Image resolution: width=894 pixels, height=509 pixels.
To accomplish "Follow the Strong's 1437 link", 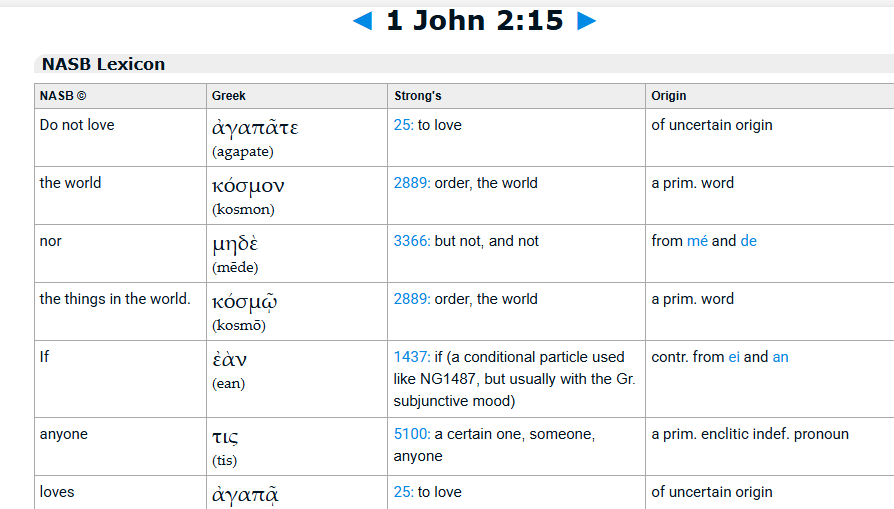I will (x=410, y=357).
